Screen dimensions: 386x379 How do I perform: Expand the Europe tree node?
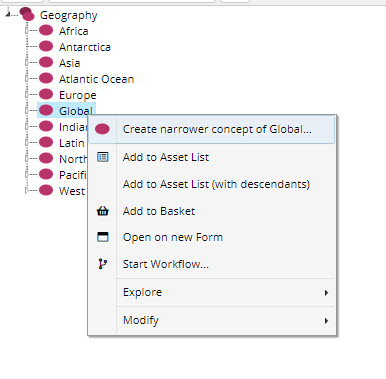(x=27, y=95)
